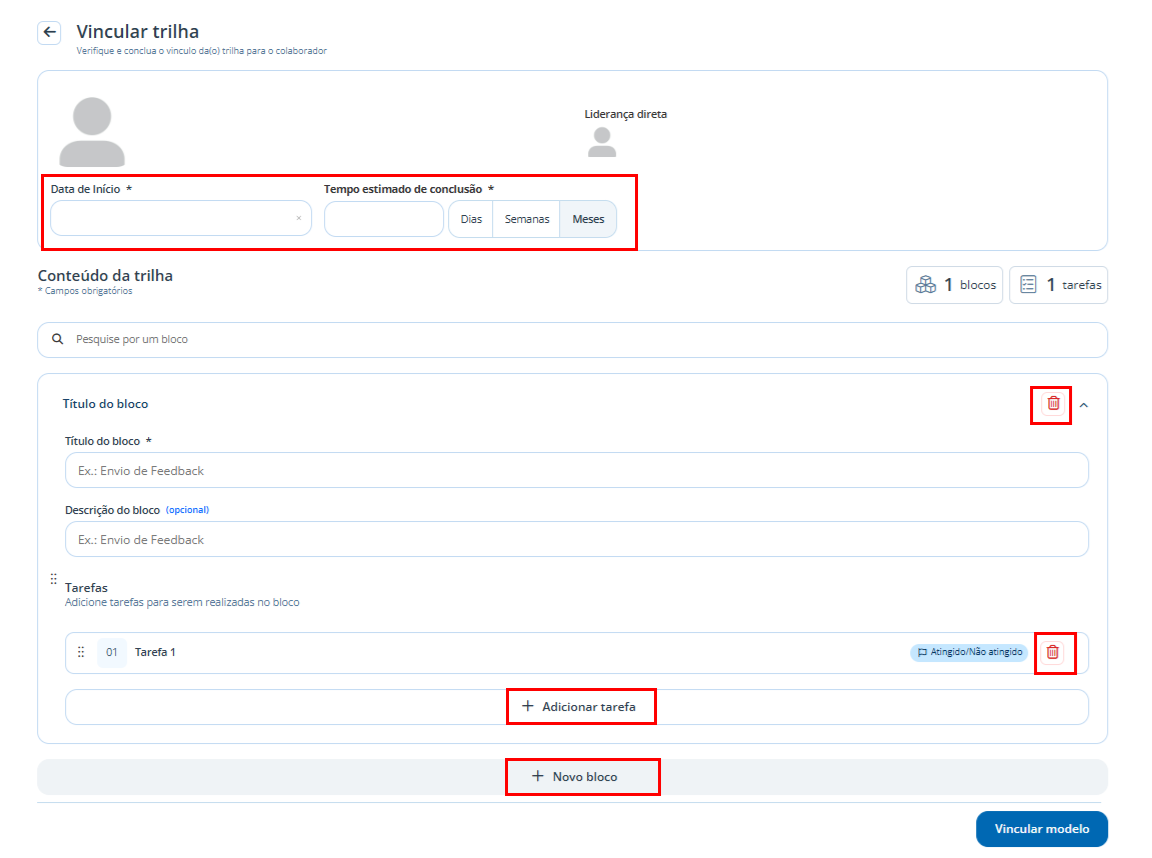Click the Conteúdo da trilha heading
This screenshot has width=1152, height=858.
click(105, 275)
